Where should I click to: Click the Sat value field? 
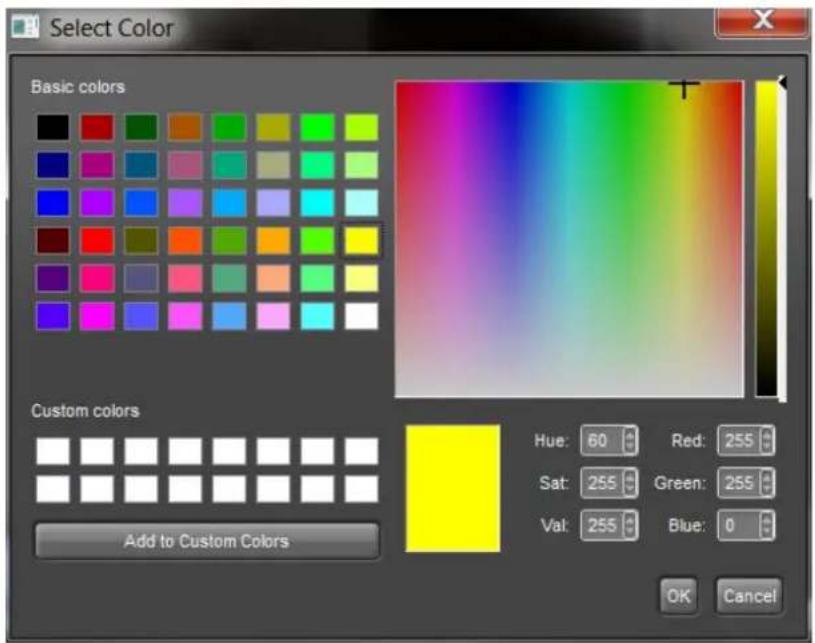(602, 483)
